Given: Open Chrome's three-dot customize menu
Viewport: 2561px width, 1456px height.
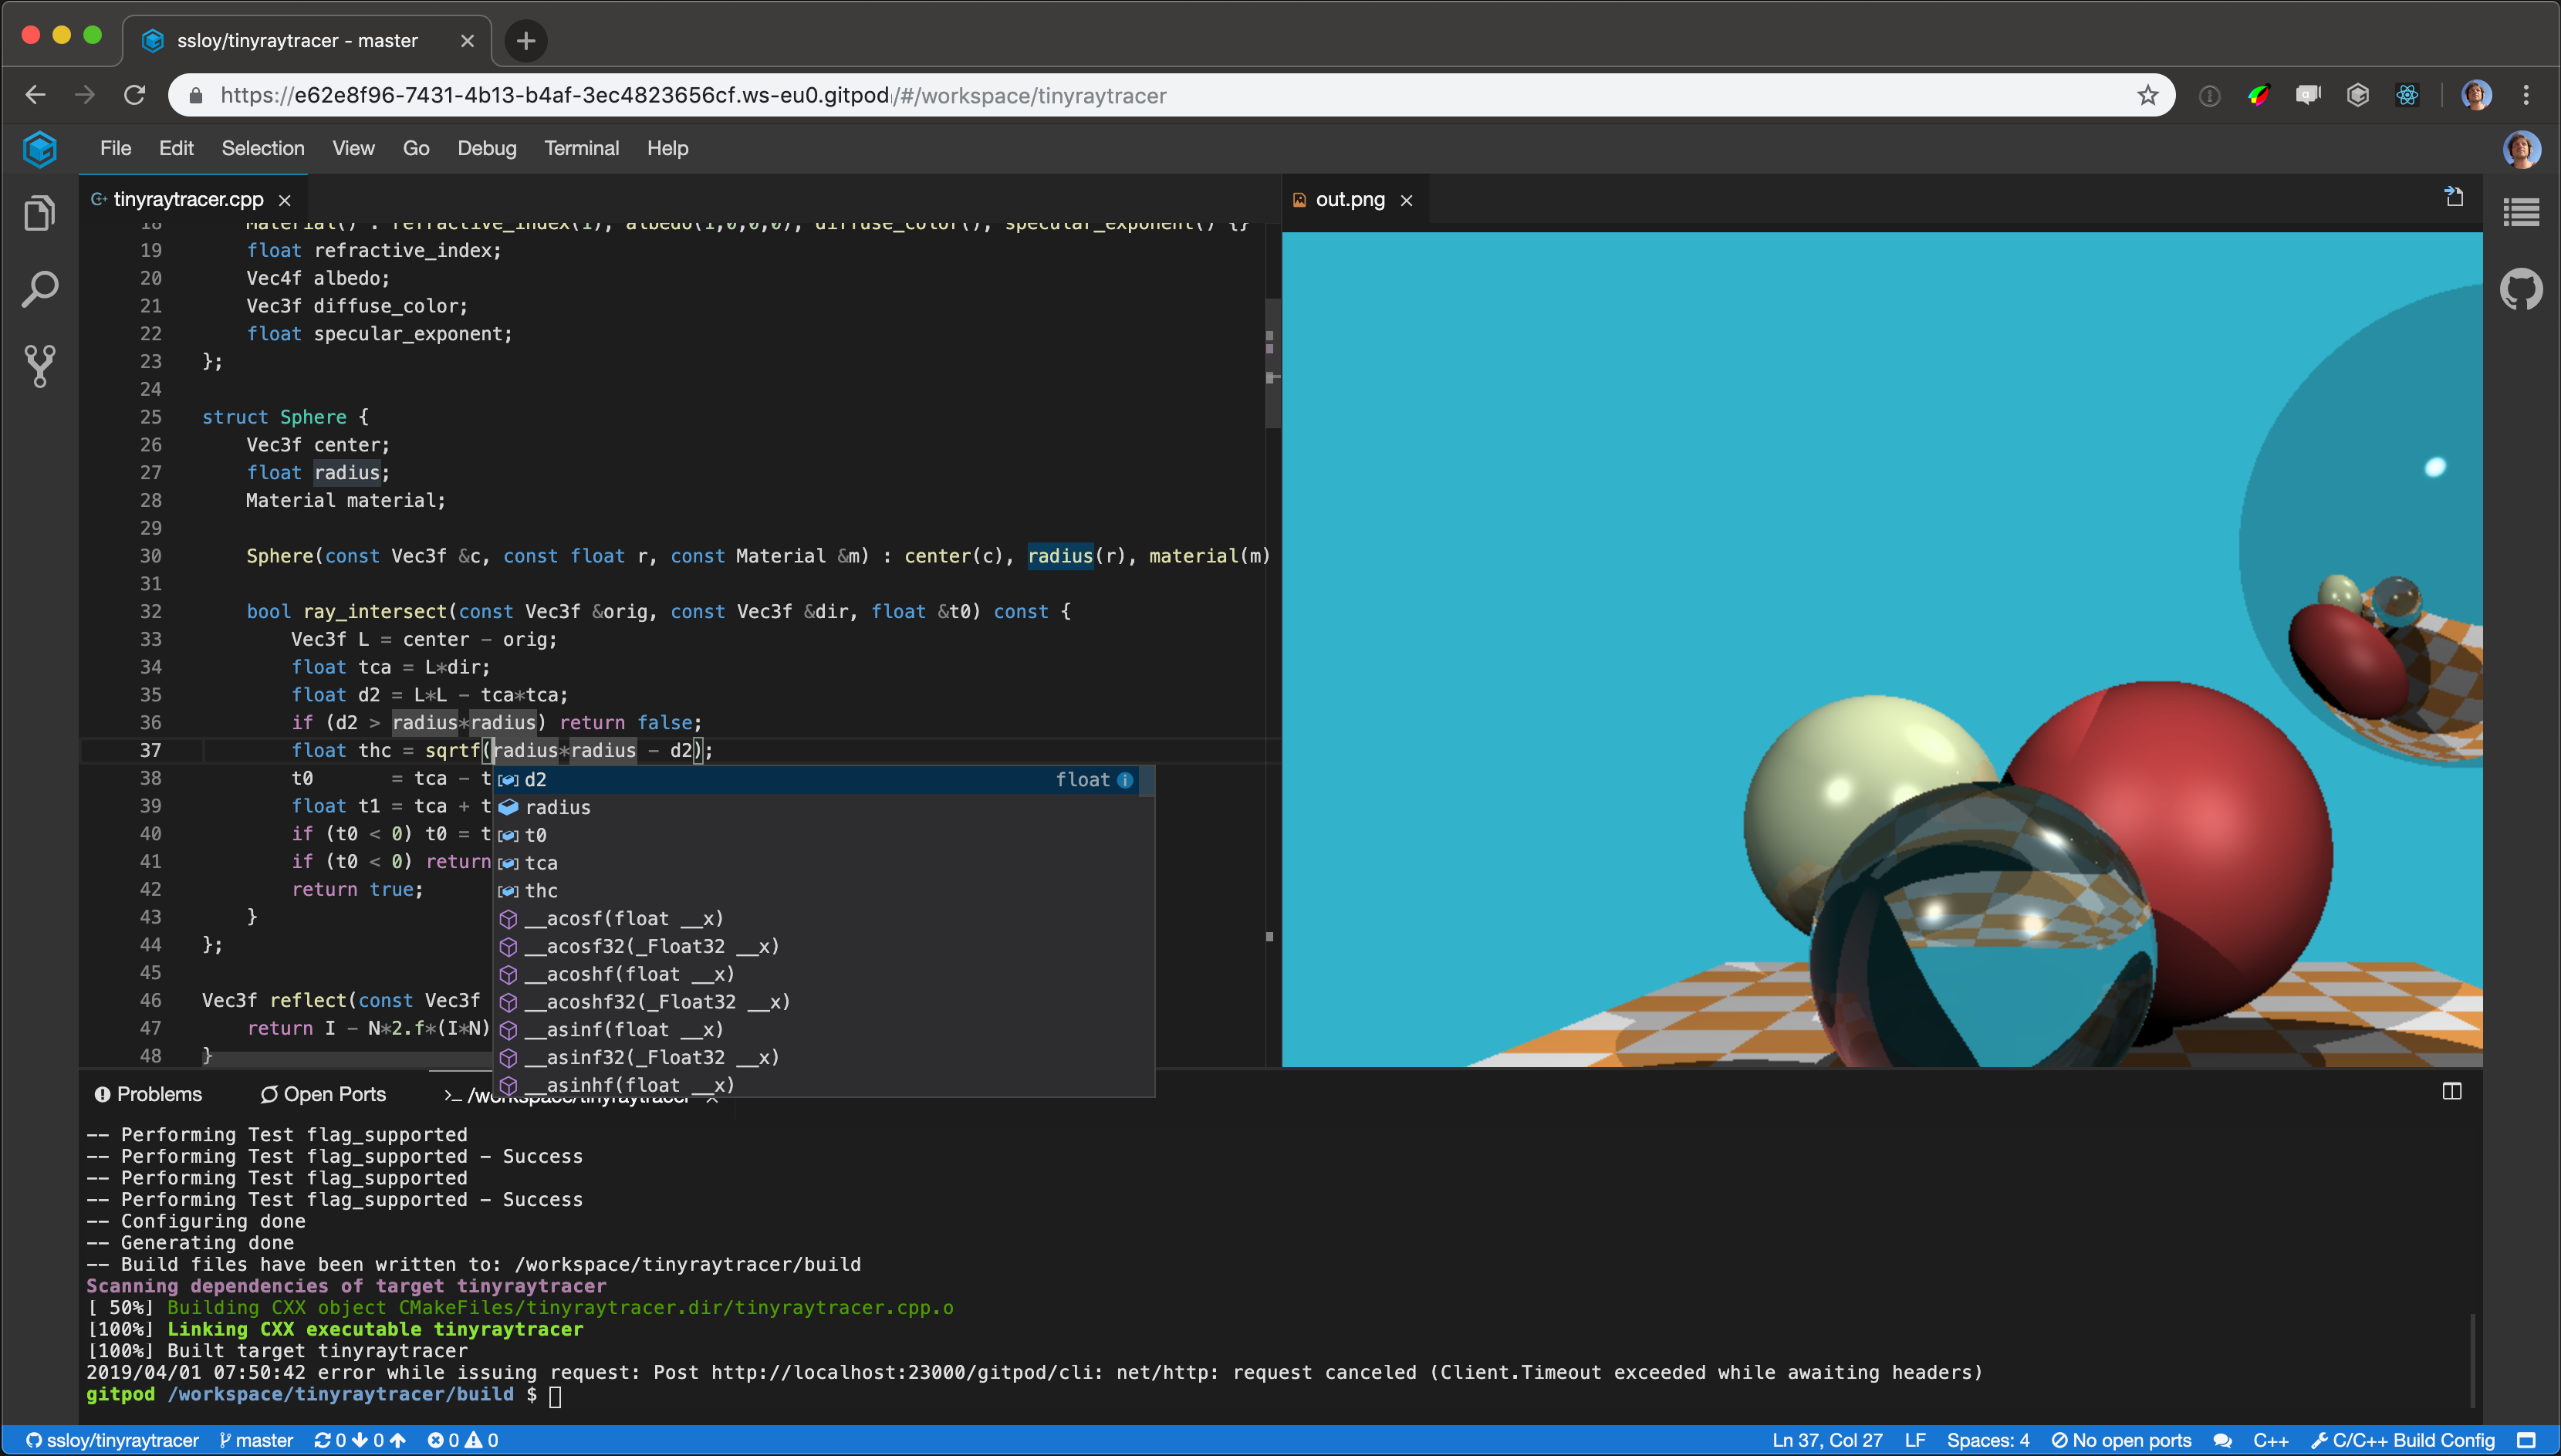Looking at the screenshot, I should click(2526, 95).
